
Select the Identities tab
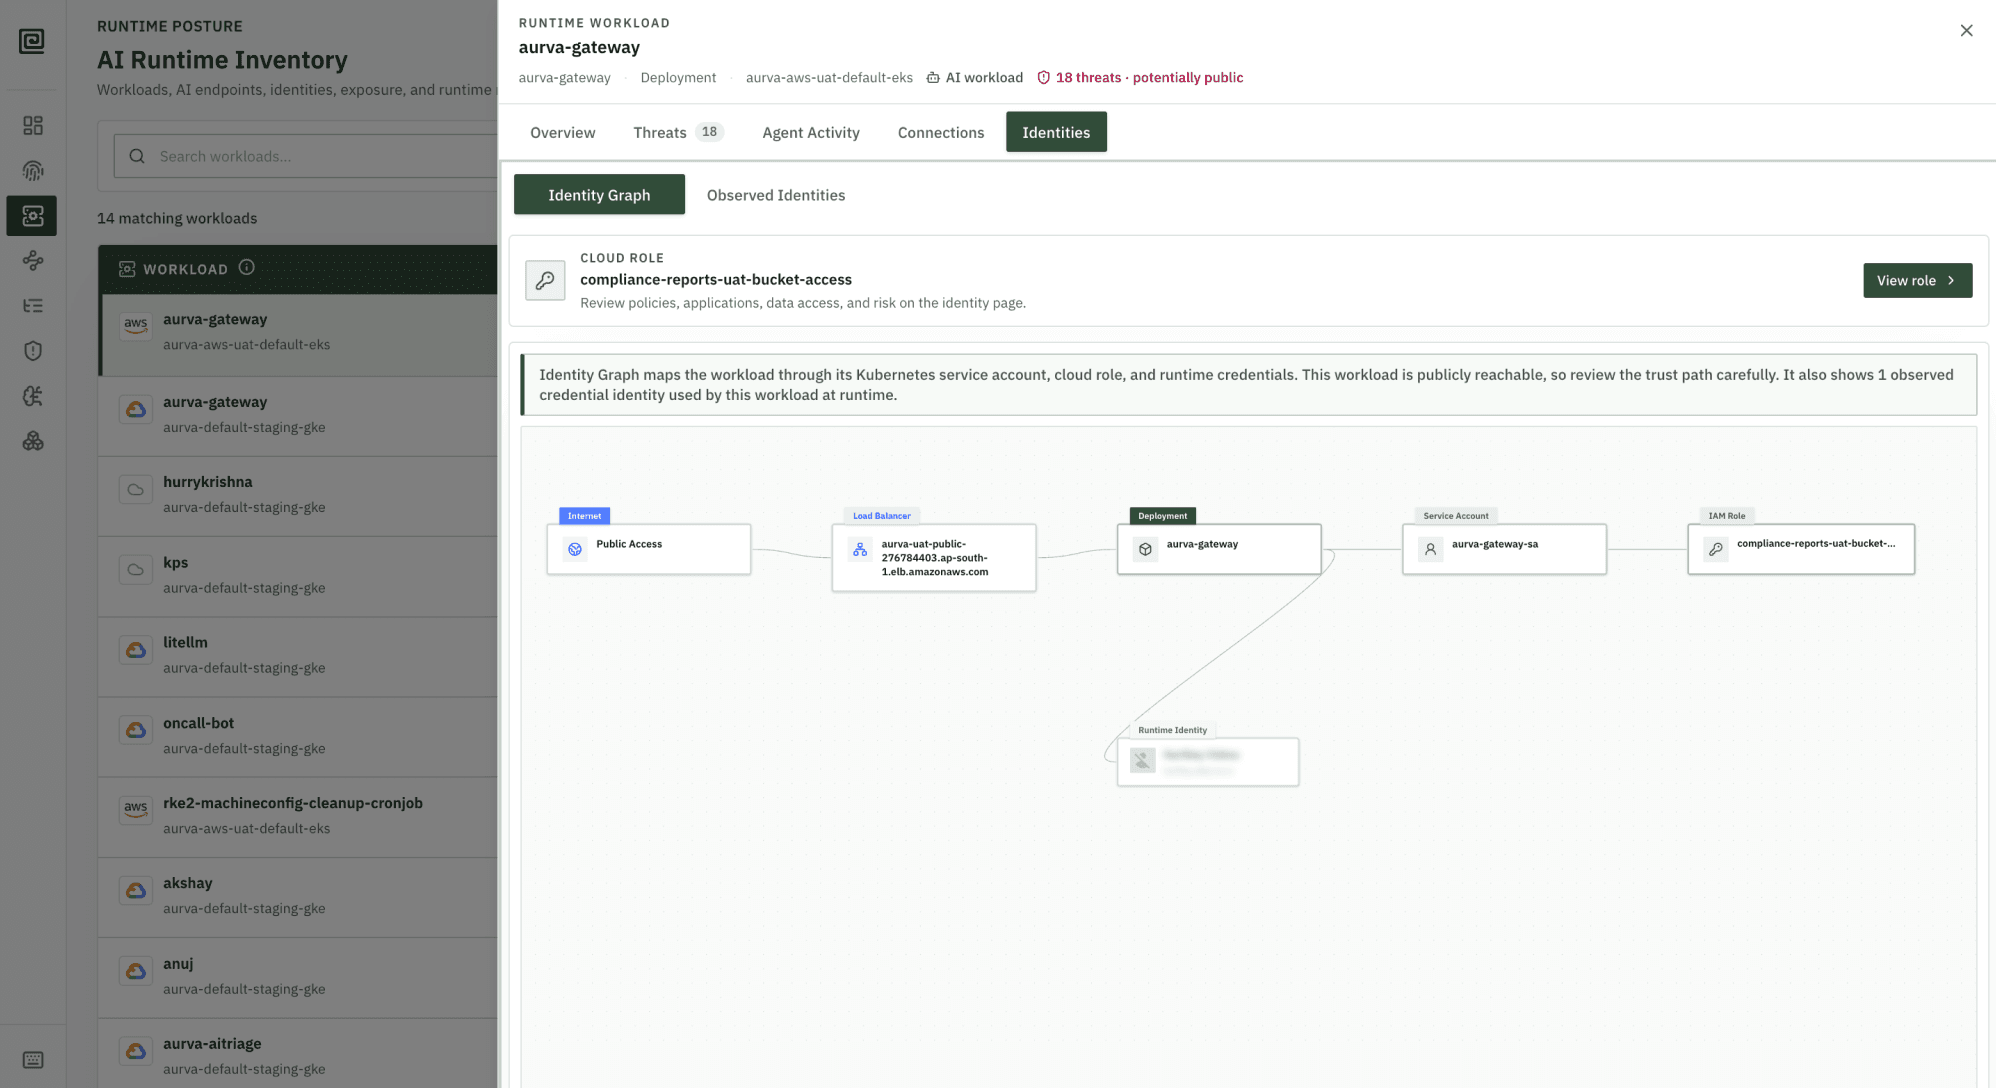point(1056,132)
